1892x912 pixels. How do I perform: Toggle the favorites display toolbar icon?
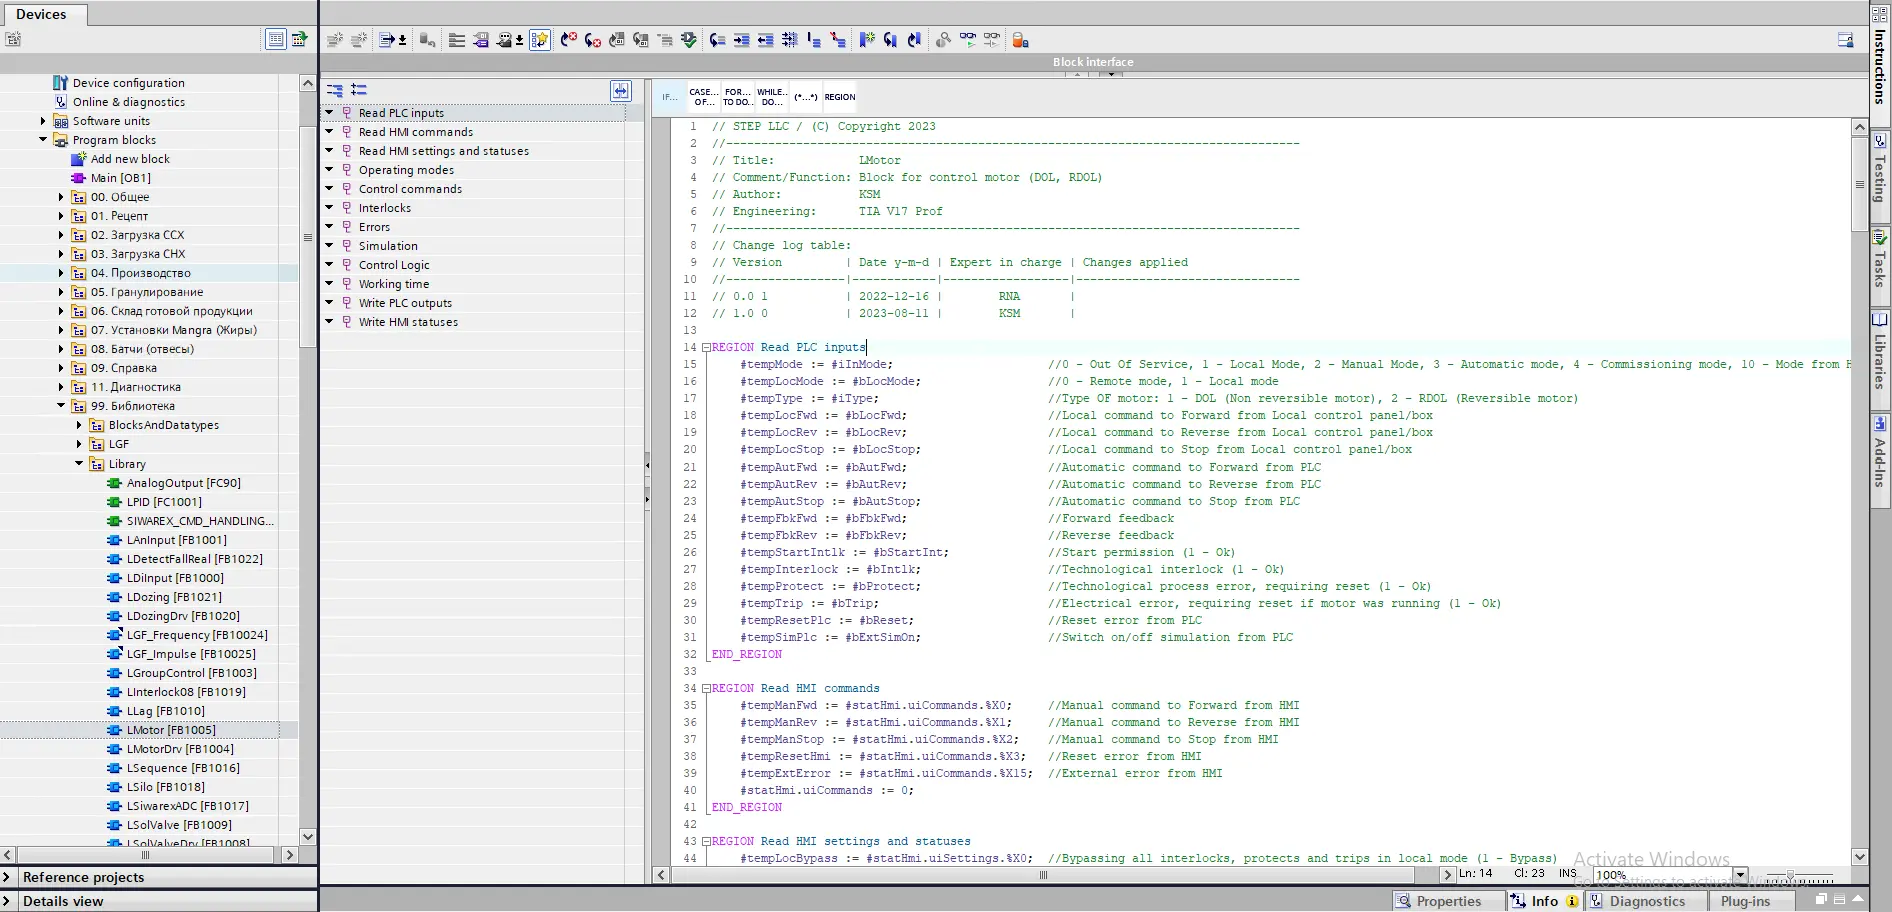click(x=540, y=40)
